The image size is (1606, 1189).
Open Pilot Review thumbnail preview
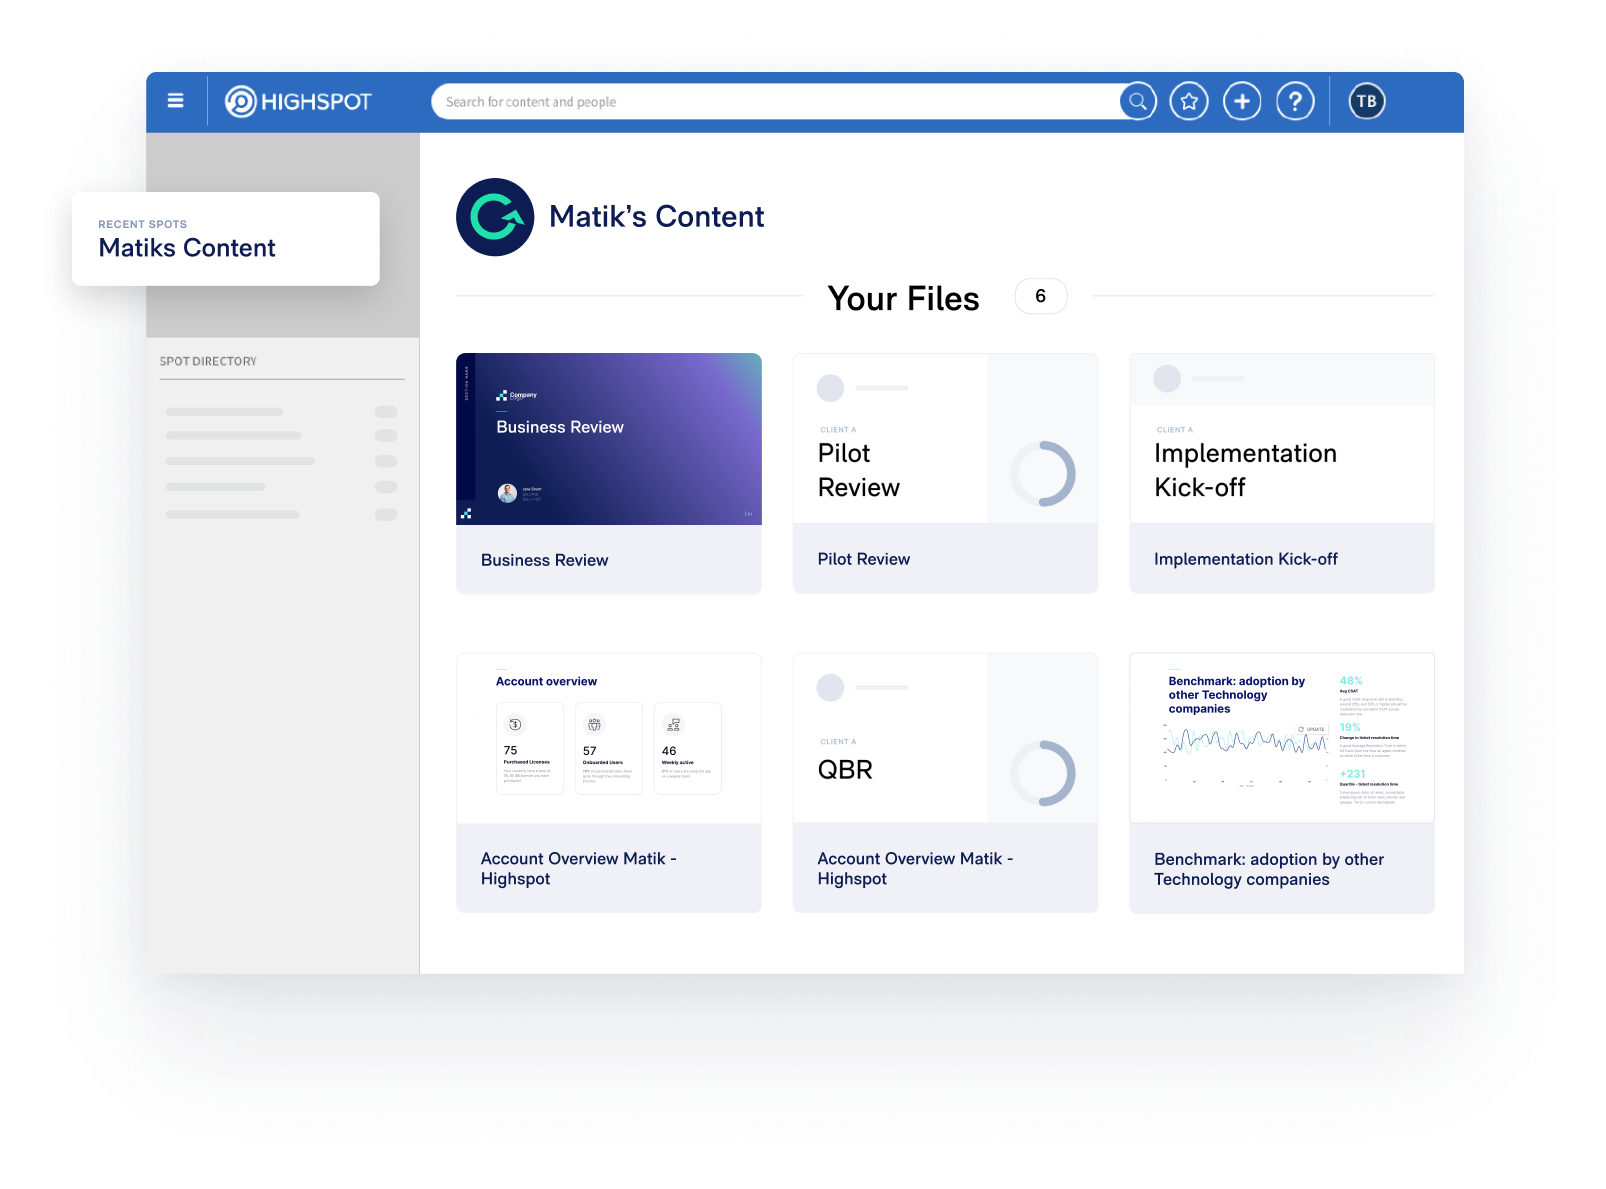946,438
